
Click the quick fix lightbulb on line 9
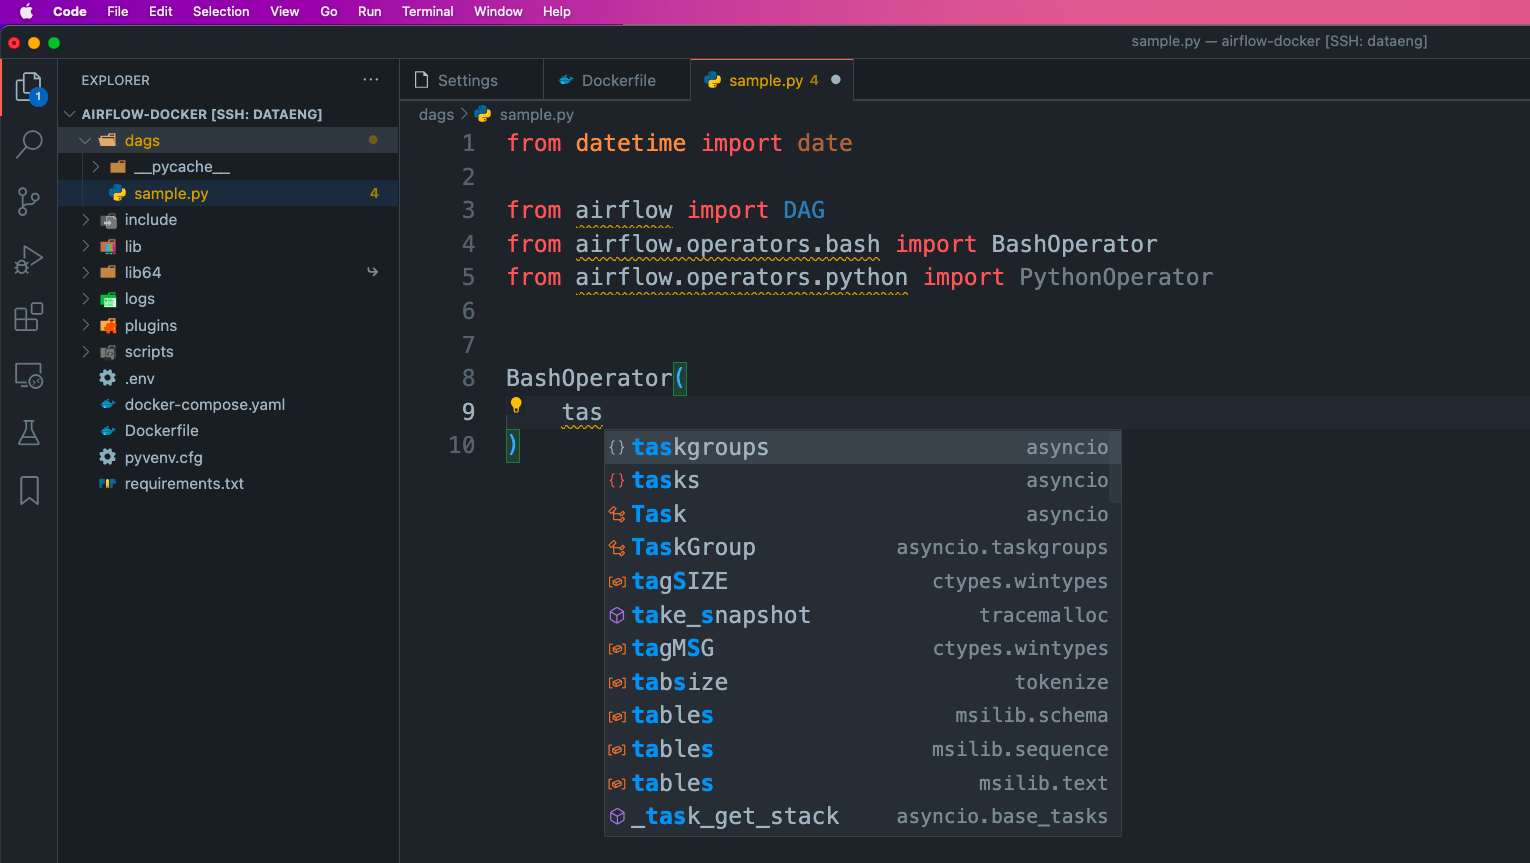(516, 405)
